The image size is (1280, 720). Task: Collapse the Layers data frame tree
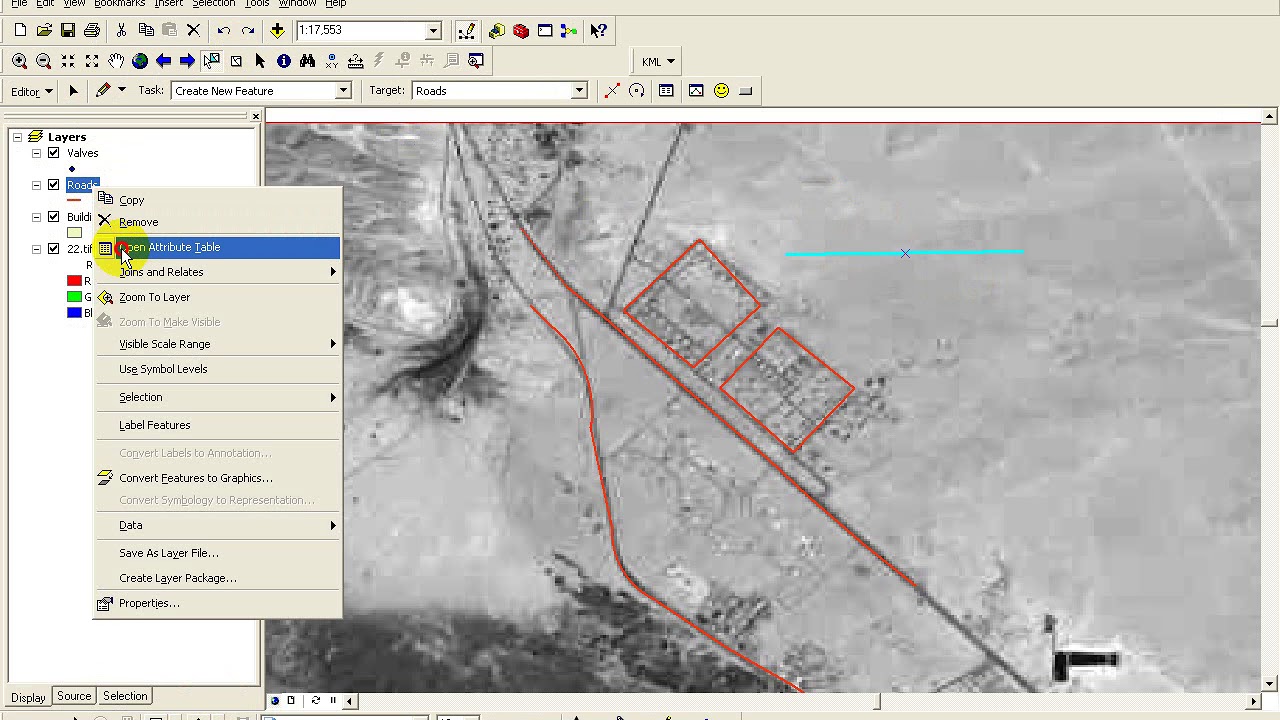pyautogui.click(x=17, y=137)
